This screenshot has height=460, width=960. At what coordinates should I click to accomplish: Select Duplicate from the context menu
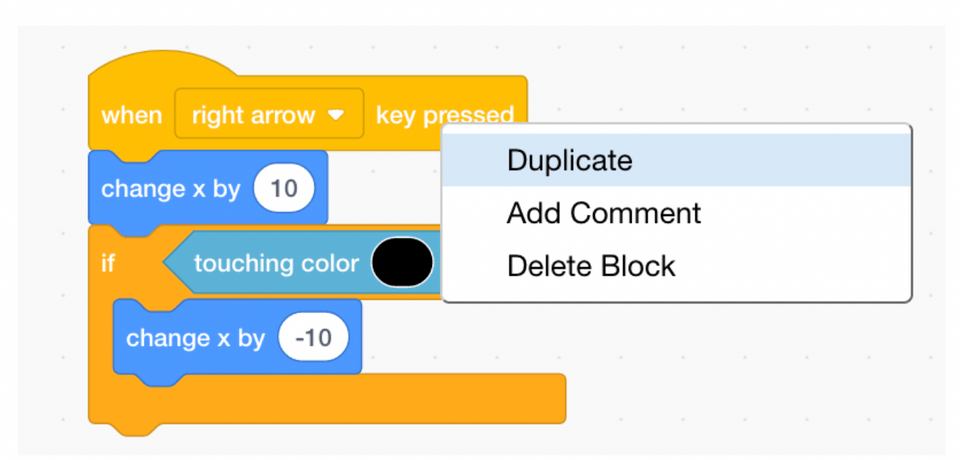point(570,160)
